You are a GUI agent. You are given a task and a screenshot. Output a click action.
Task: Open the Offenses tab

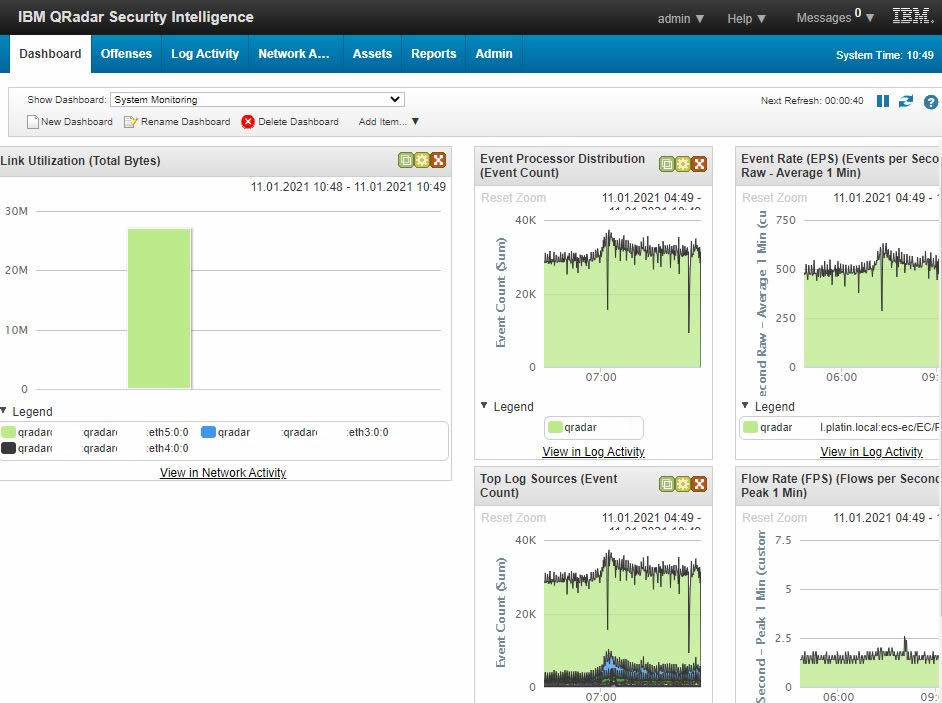click(126, 53)
